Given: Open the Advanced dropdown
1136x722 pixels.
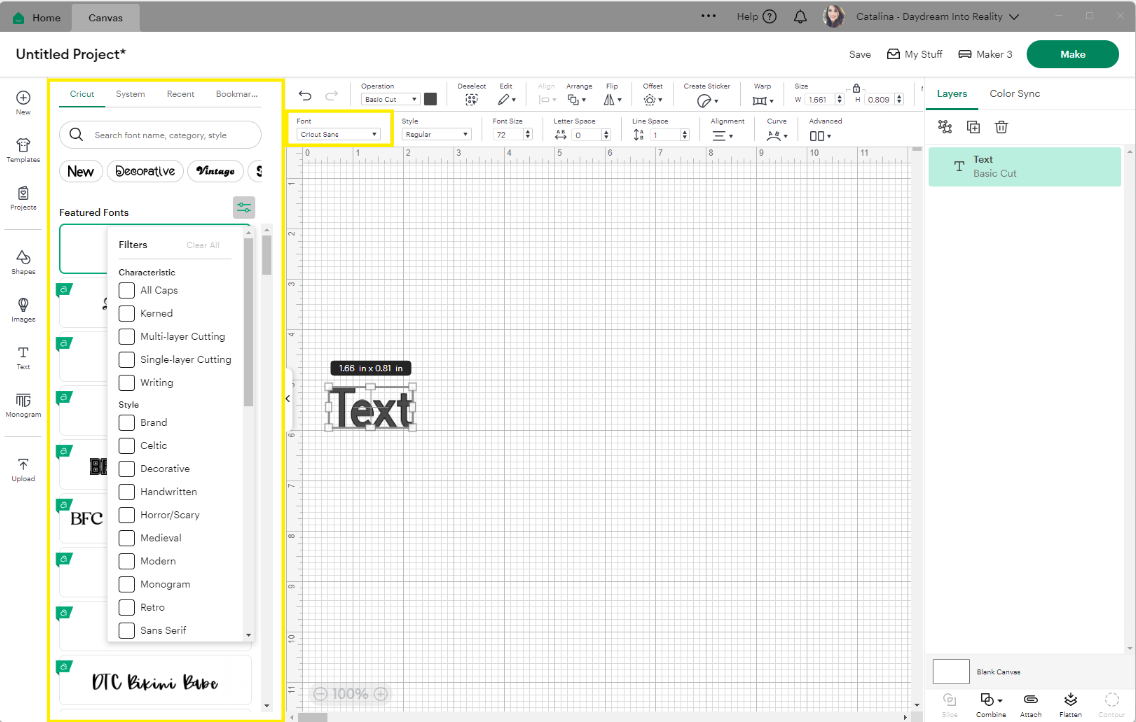Looking at the screenshot, I should point(820,135).
